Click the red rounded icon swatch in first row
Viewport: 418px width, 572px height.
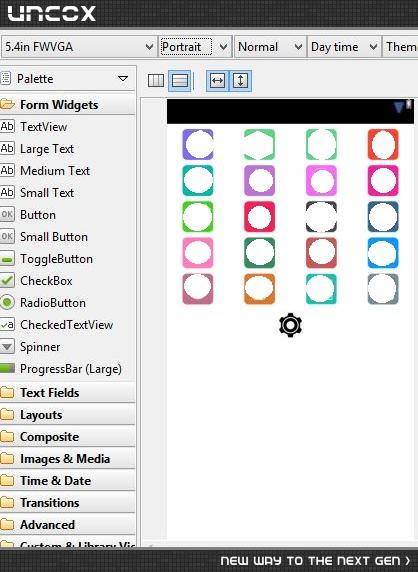click(x=383, y=144)
